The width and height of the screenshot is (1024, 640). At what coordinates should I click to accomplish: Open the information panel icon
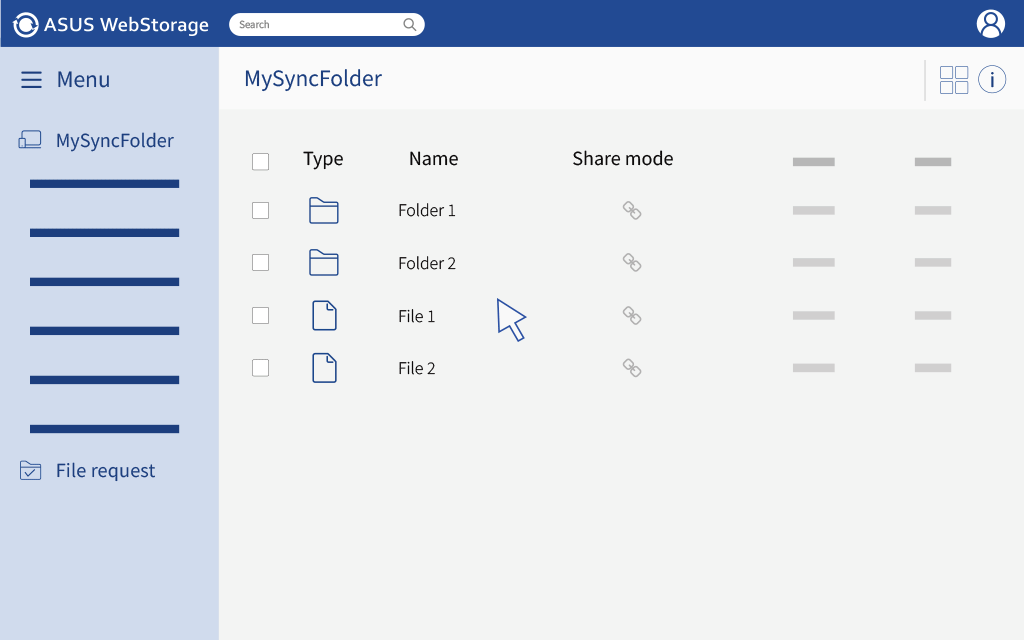991,80
